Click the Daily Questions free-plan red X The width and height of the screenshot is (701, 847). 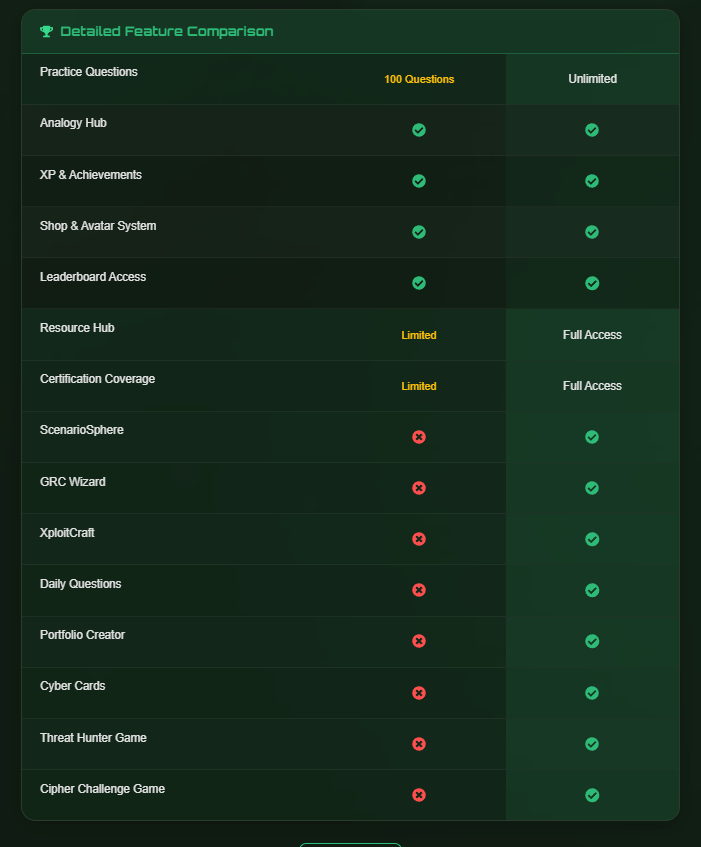(x=419, y=590)
